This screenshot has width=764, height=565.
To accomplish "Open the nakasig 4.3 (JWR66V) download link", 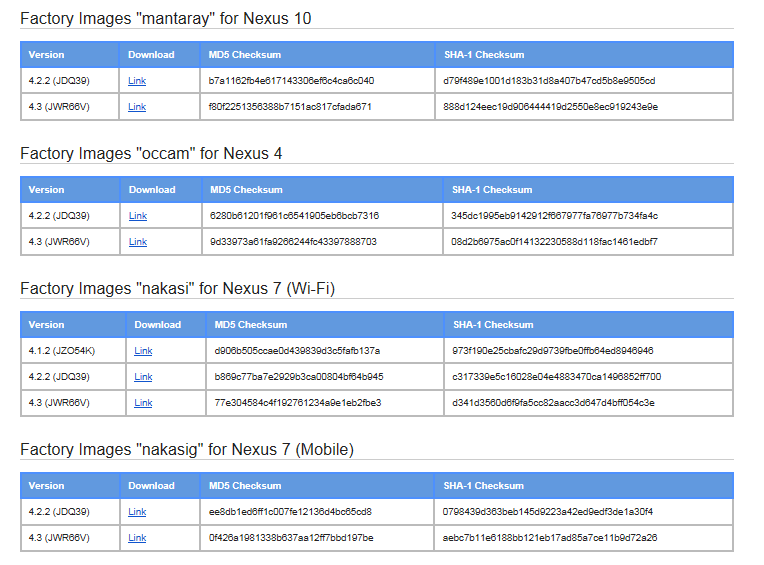I will coord(137,538).
